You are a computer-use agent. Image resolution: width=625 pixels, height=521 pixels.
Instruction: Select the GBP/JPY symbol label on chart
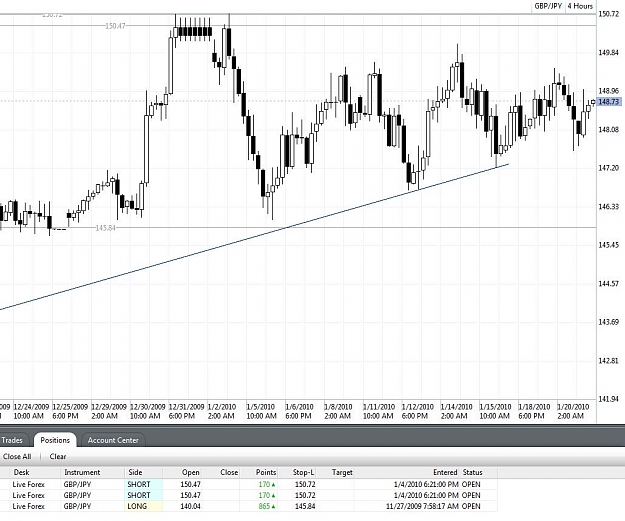point(548,6)
